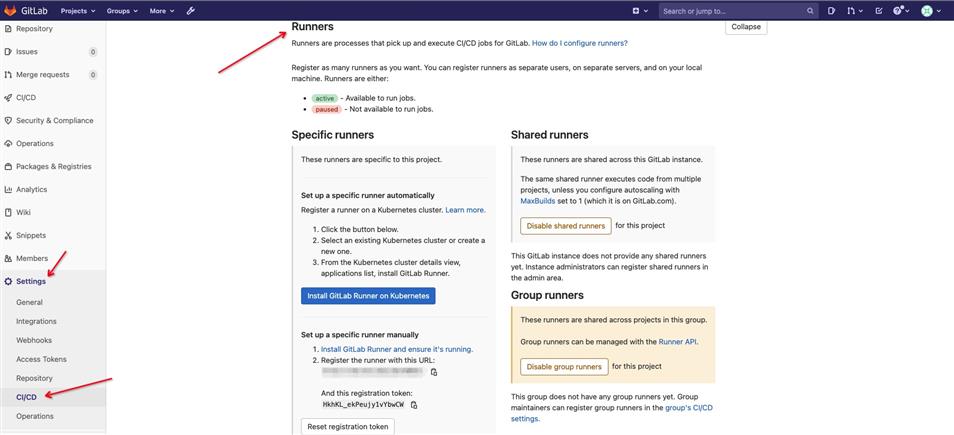Image resolution: width=954 pixels, height=435 pixels.
Task: Open Webhooks under Settings
Action: click(33, 340)
